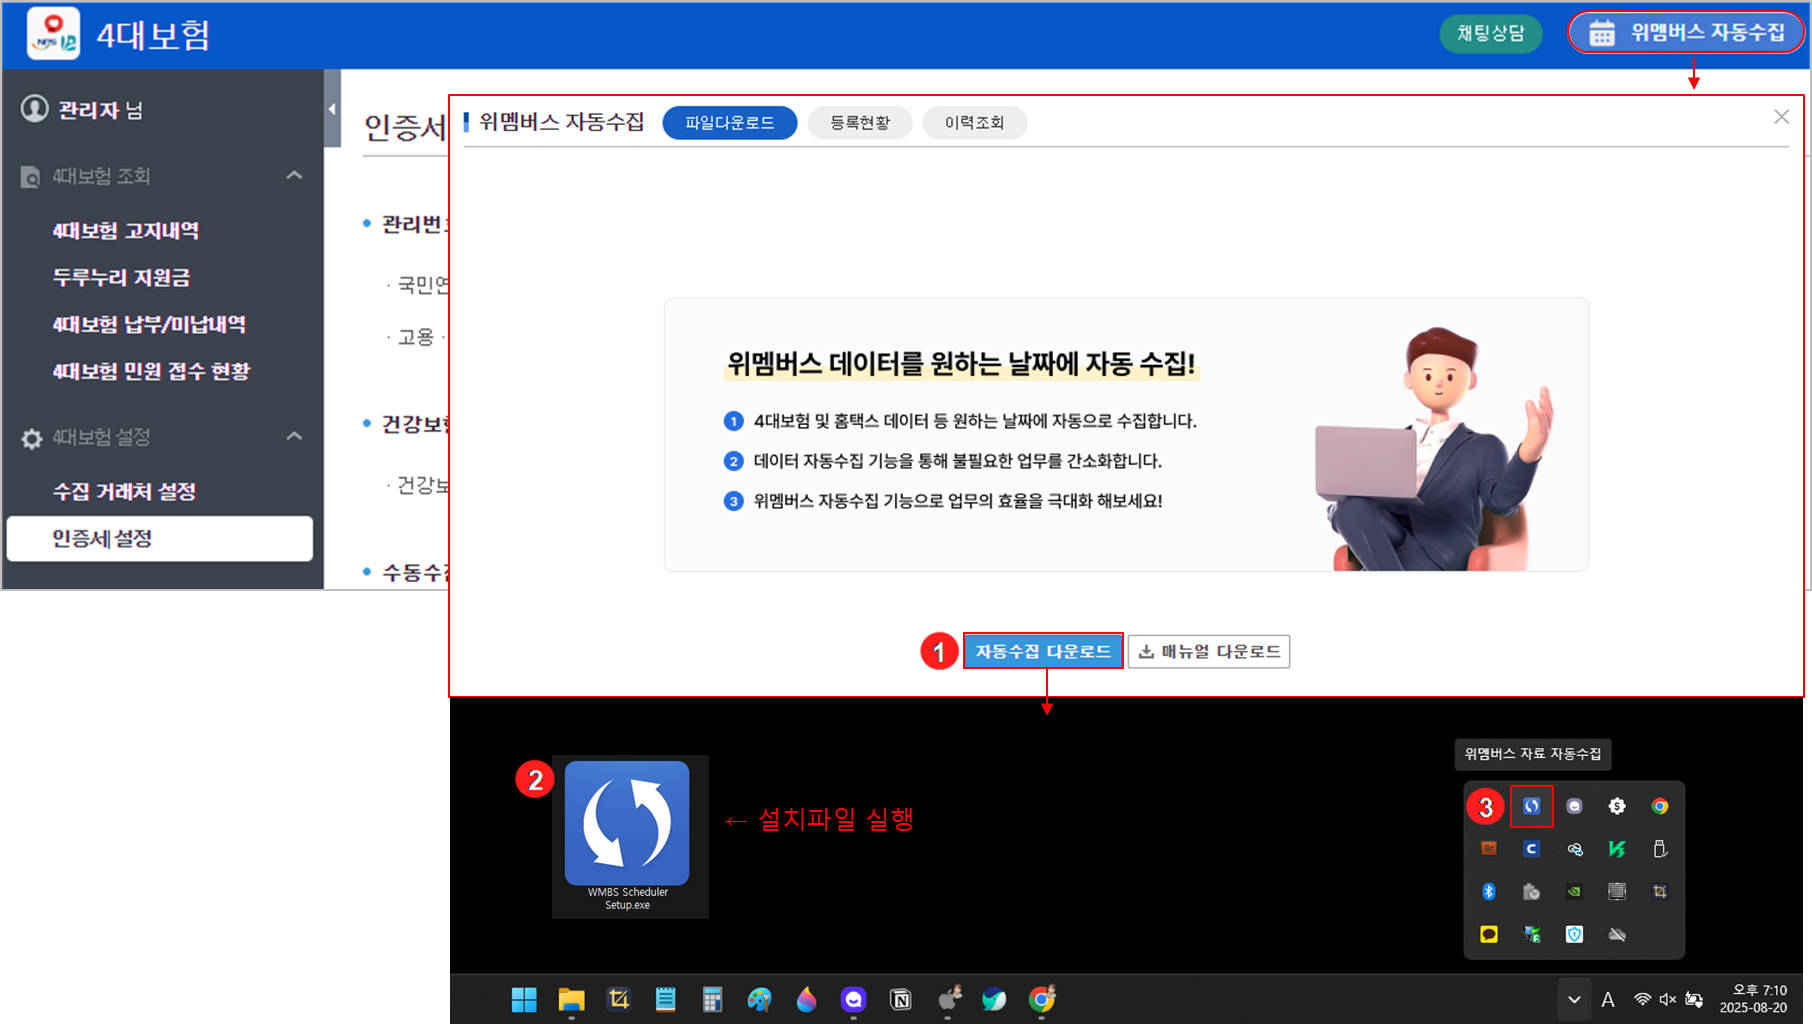Screen dimensions: 1812x1024
Task: Toggle the hidden tray icons chevron
Action: (1574, 999)
